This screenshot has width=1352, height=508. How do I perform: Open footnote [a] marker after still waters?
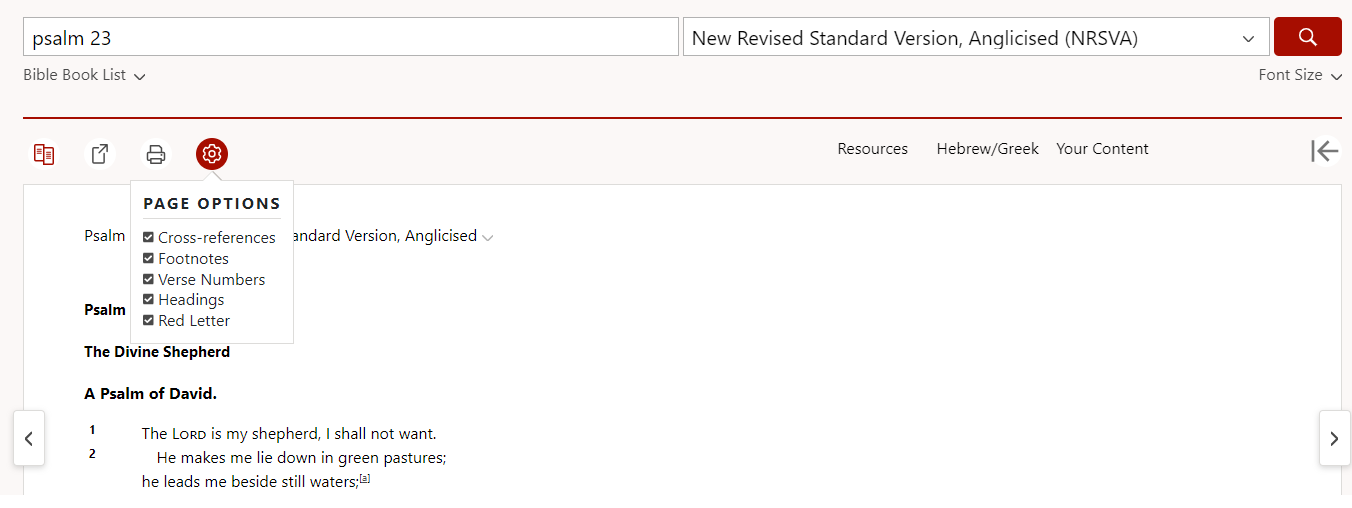pos(365,478)
